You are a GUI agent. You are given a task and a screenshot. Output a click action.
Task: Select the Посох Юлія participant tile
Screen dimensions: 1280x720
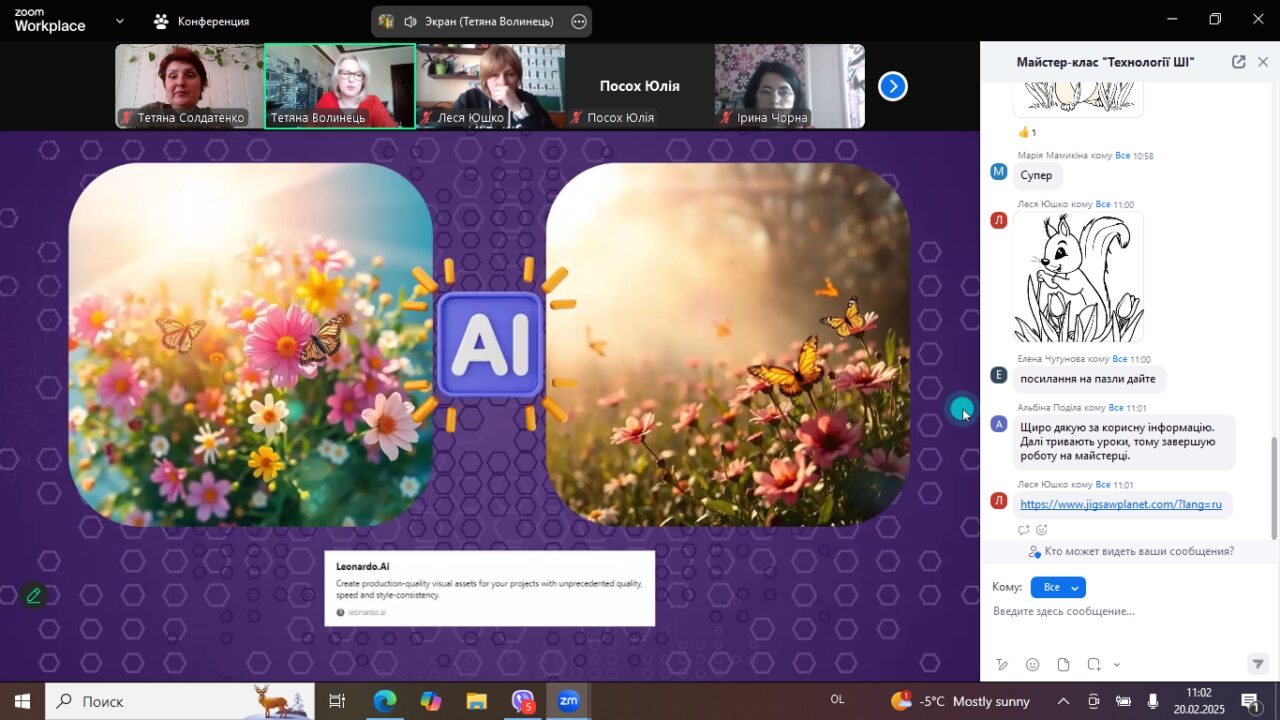[640, 86]
